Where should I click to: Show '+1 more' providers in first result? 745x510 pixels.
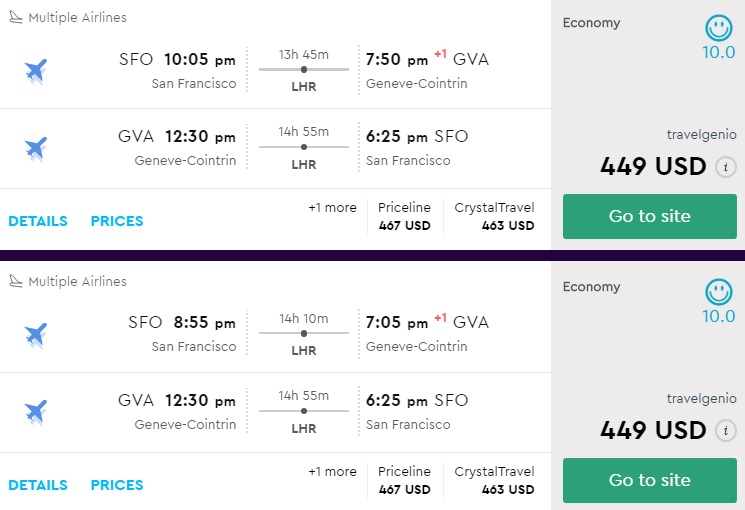pyautogui.click(x=332, y=208)
